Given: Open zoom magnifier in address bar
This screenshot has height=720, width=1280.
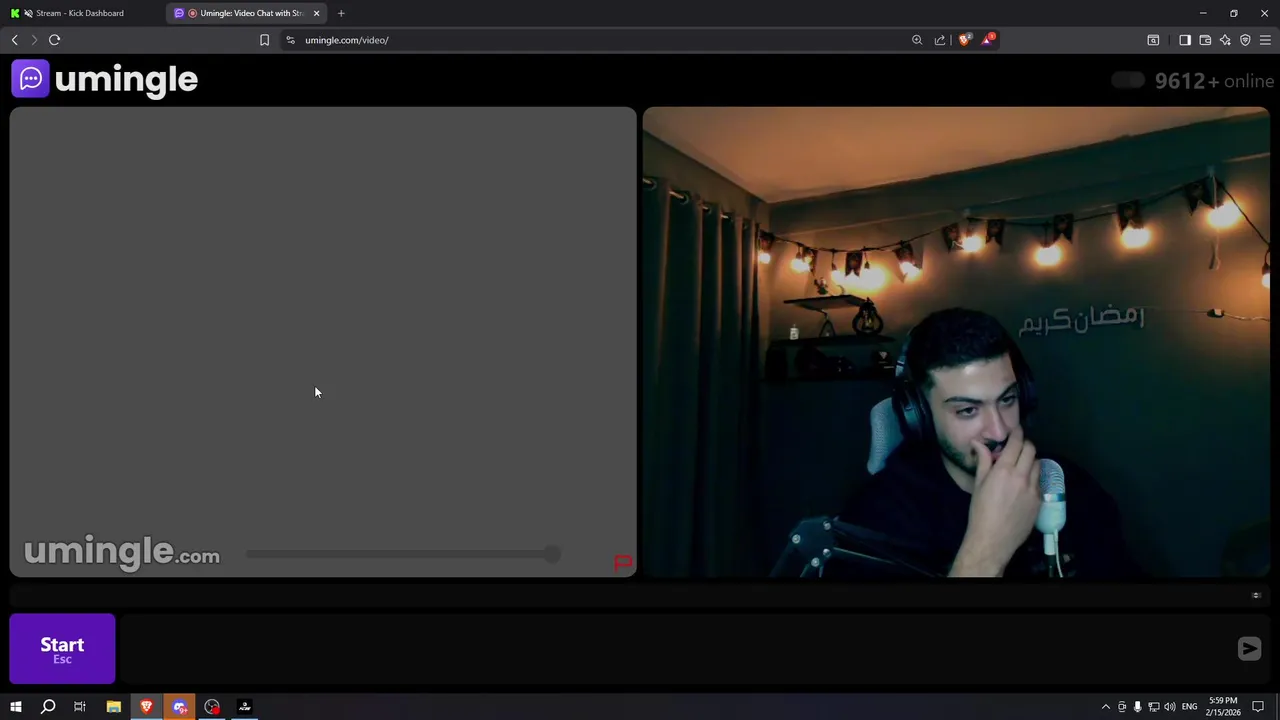Looking at the screenshot, I should 917,40.
